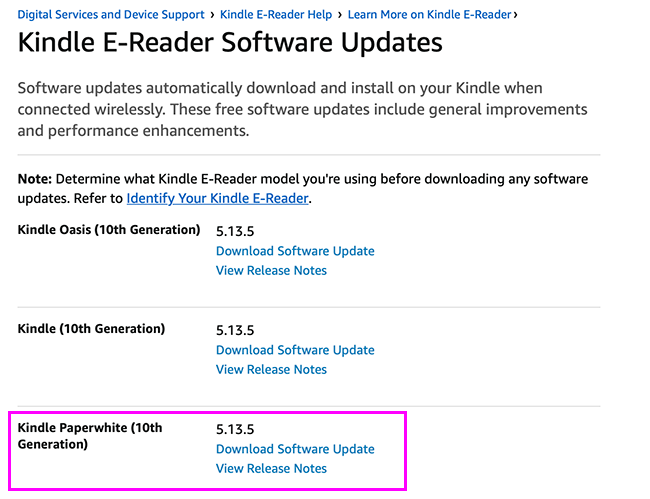View Release Notes for Kindle Oasis
This screenshot has width=650, height=499.
(271, 270)
